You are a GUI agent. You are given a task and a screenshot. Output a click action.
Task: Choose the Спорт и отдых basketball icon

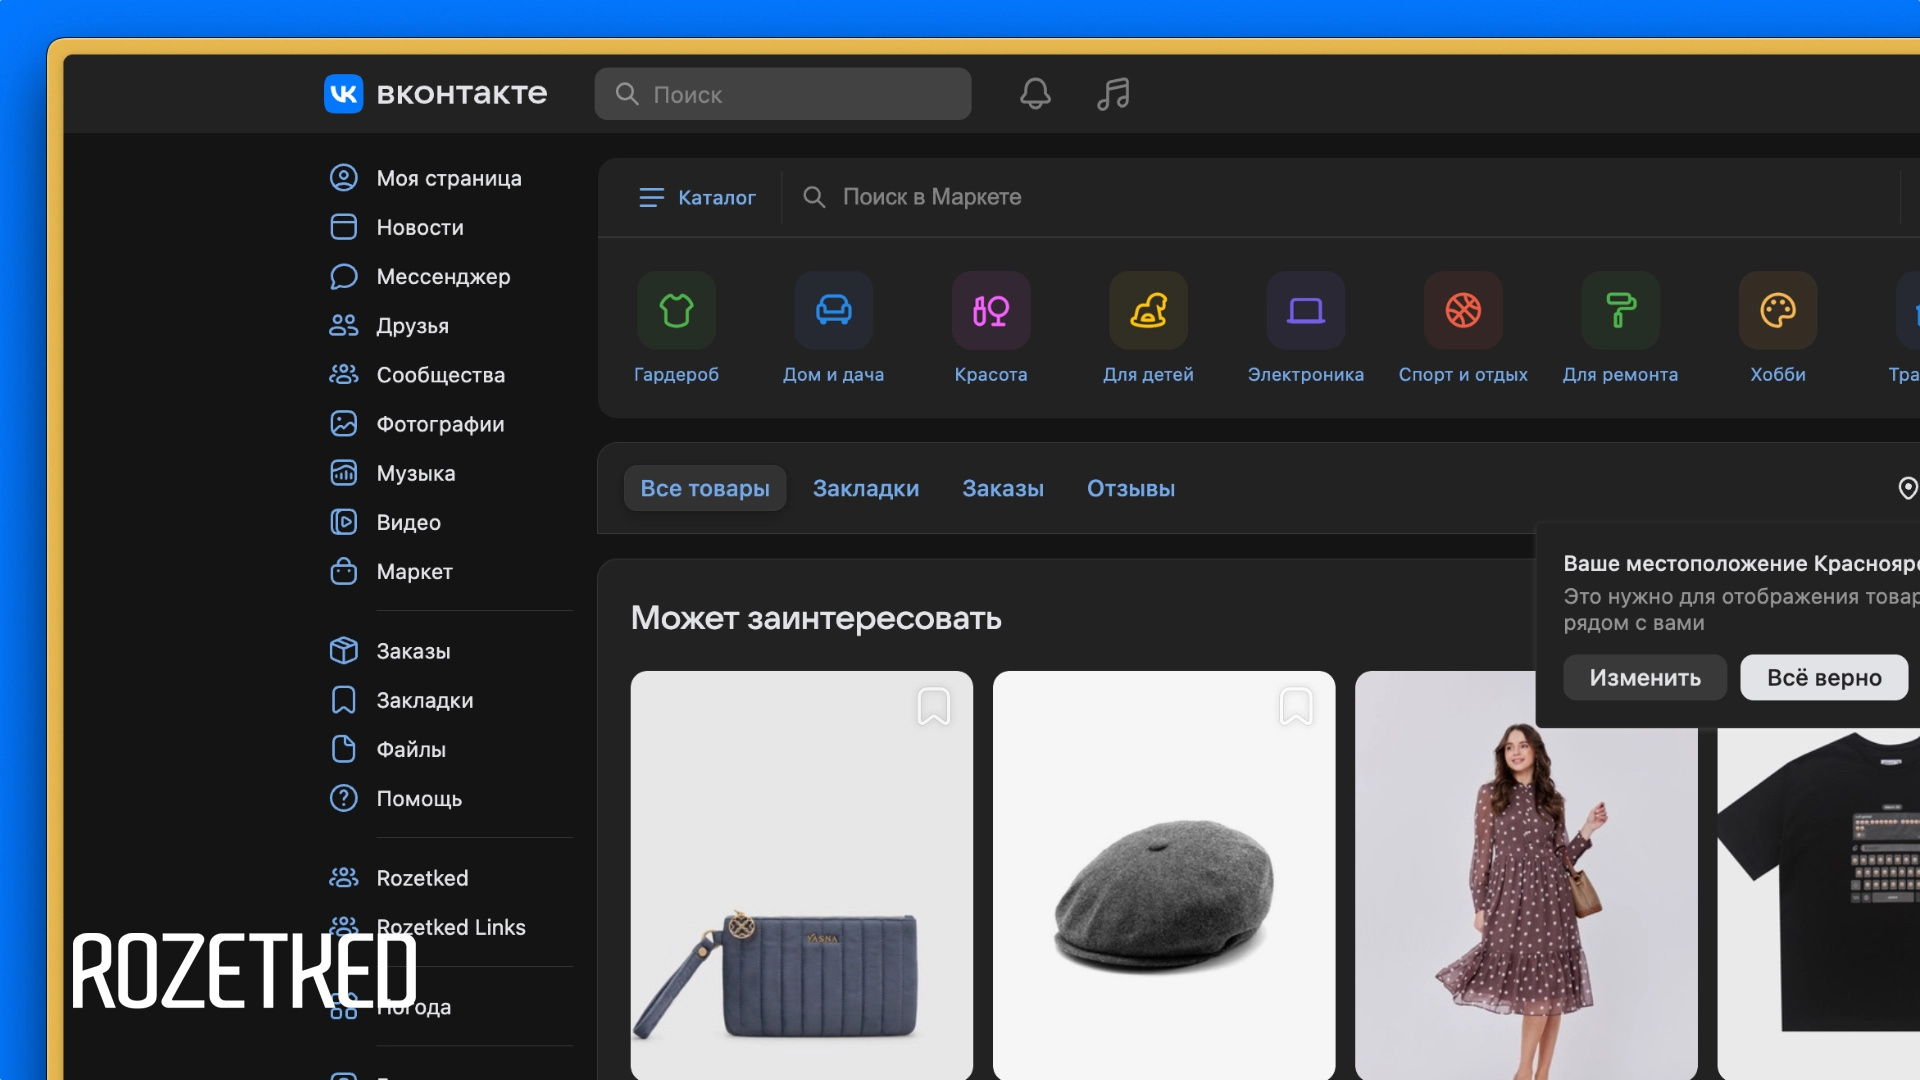(1462, 310)
